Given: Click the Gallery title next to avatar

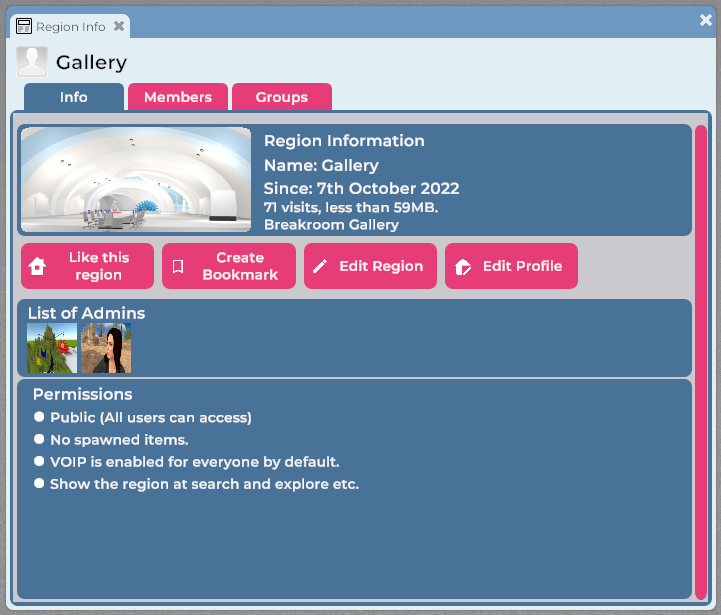Looking at the screenshot, I should [x=92, y=62].
